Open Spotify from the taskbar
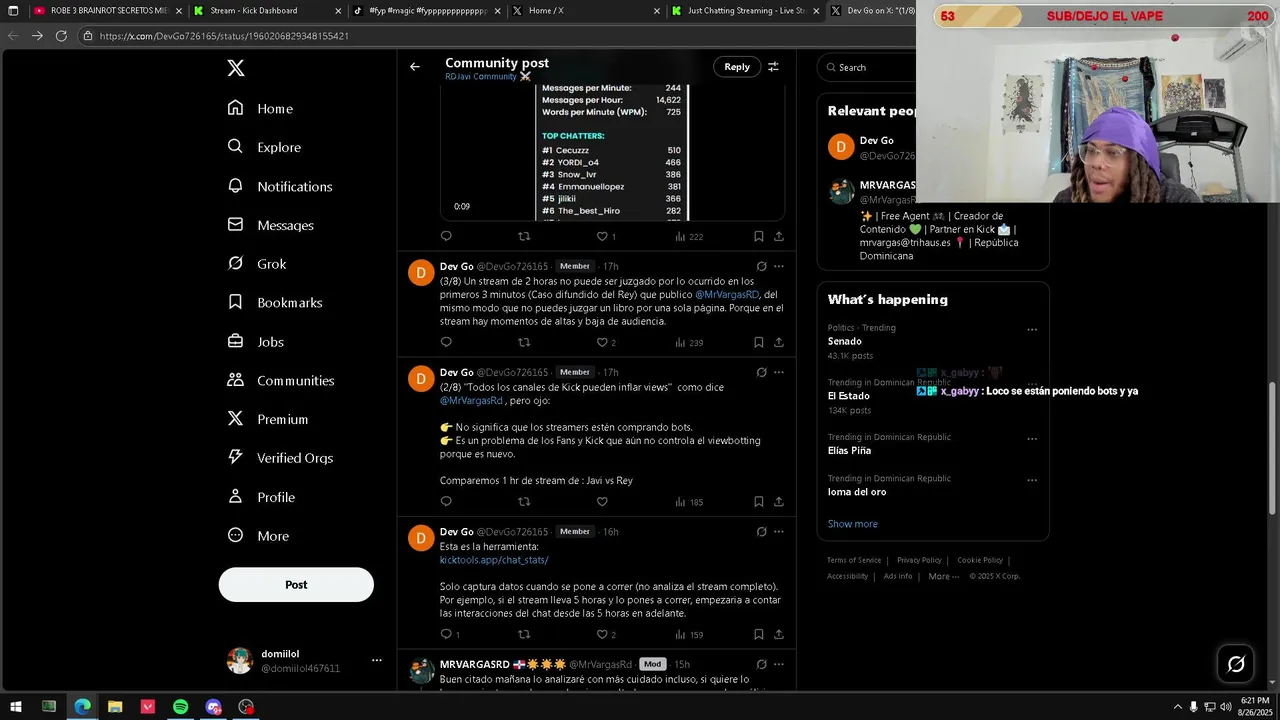 (180, 707)
